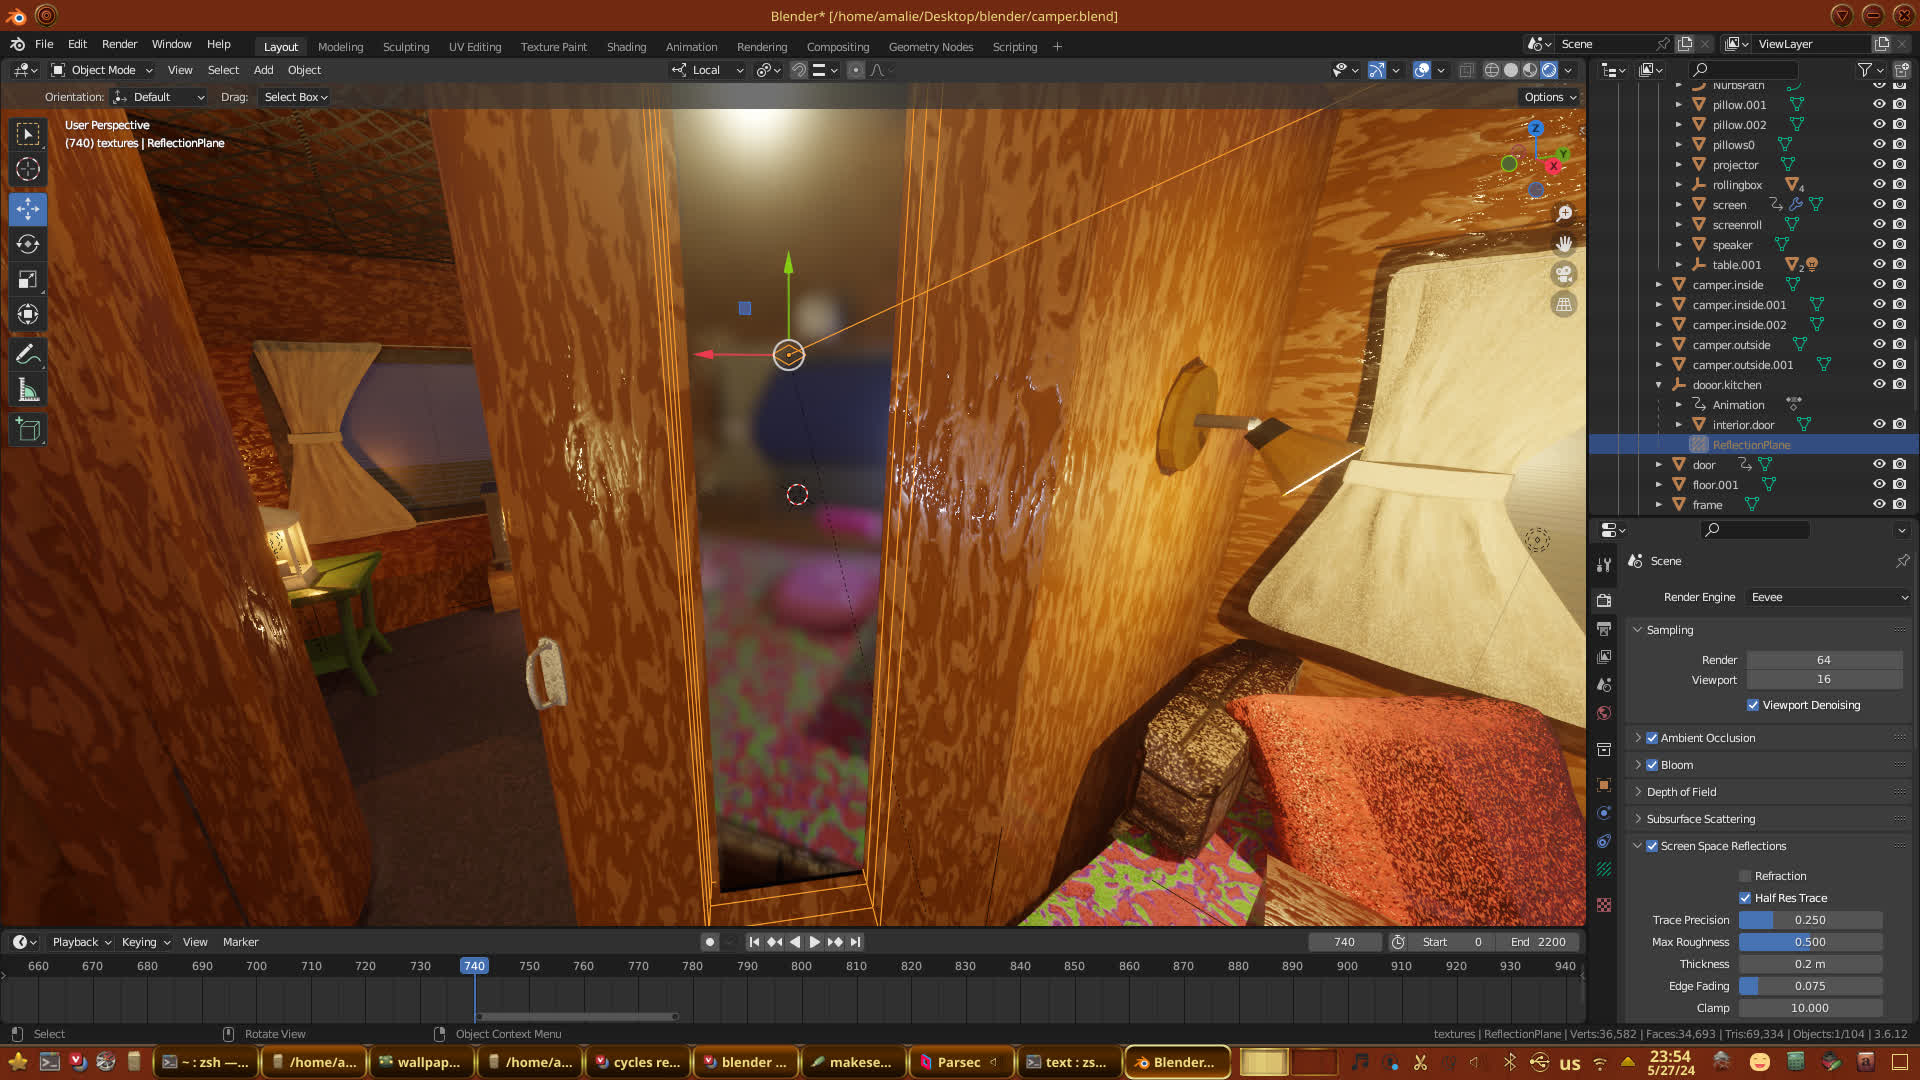Screen dimensions: 1920x1080
Task: Open the Render menu
Action: point(119,44)
